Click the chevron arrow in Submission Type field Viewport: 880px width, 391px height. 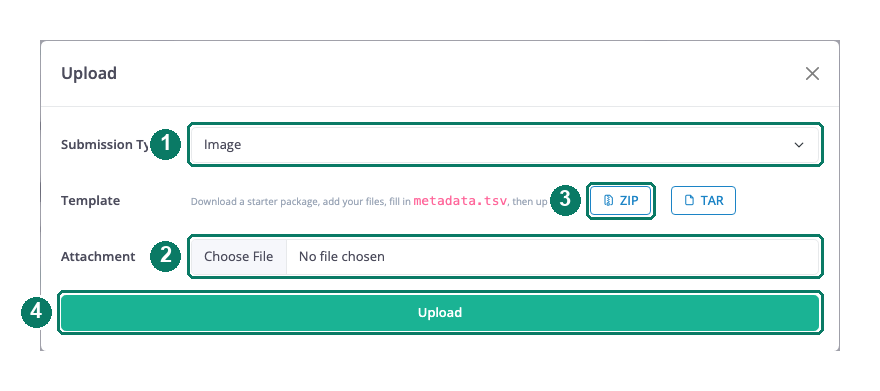[799, 145]
